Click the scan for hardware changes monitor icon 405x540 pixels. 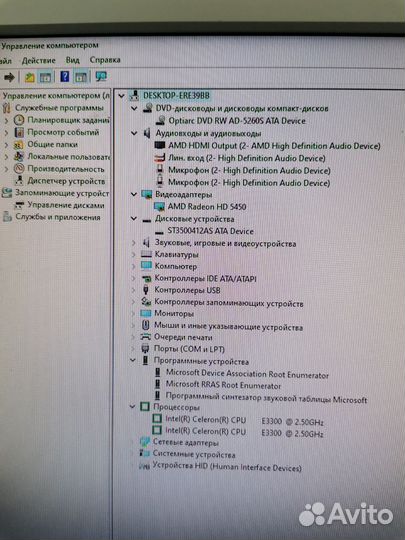tap(101, 76)
